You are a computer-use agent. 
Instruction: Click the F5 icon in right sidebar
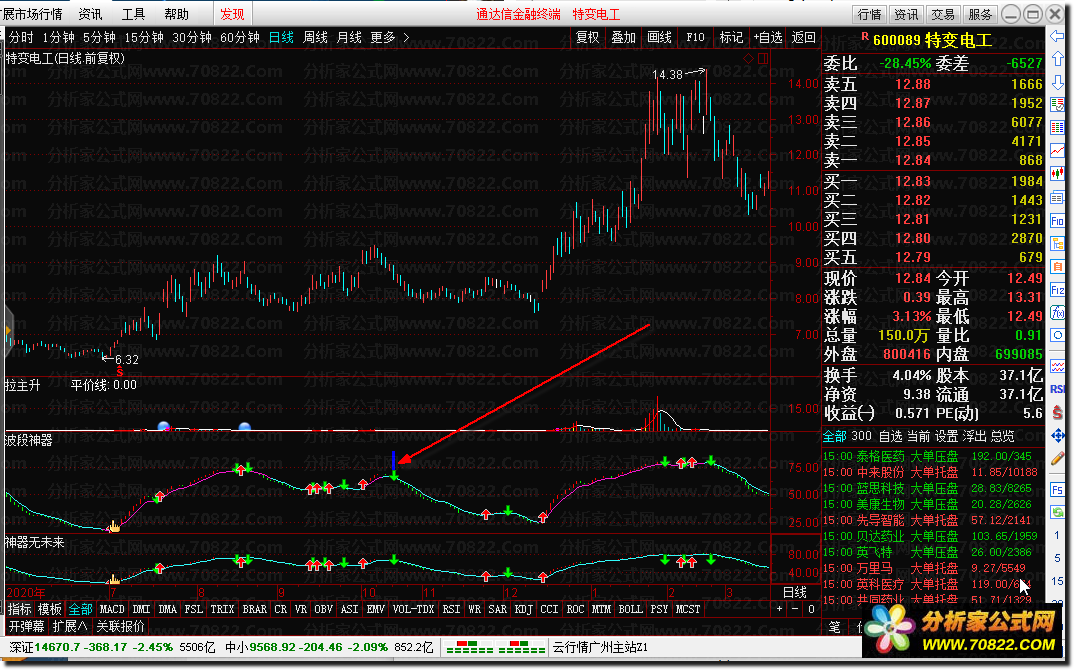pos(1056,490)
